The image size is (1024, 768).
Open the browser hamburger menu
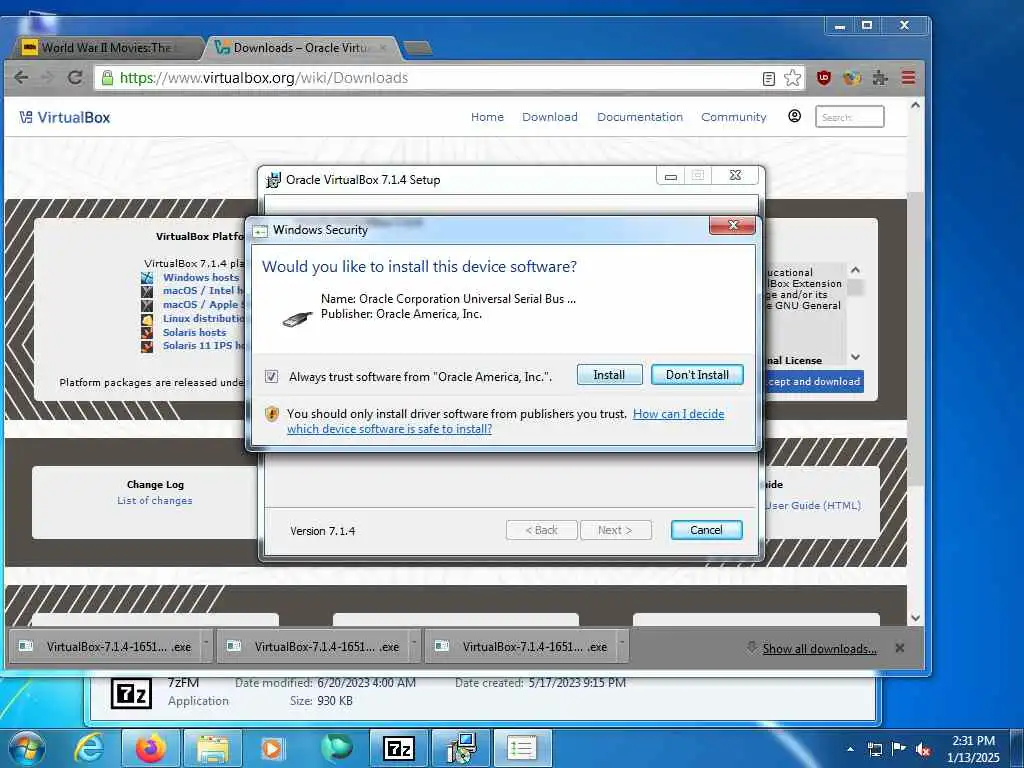tap(908, 78)
